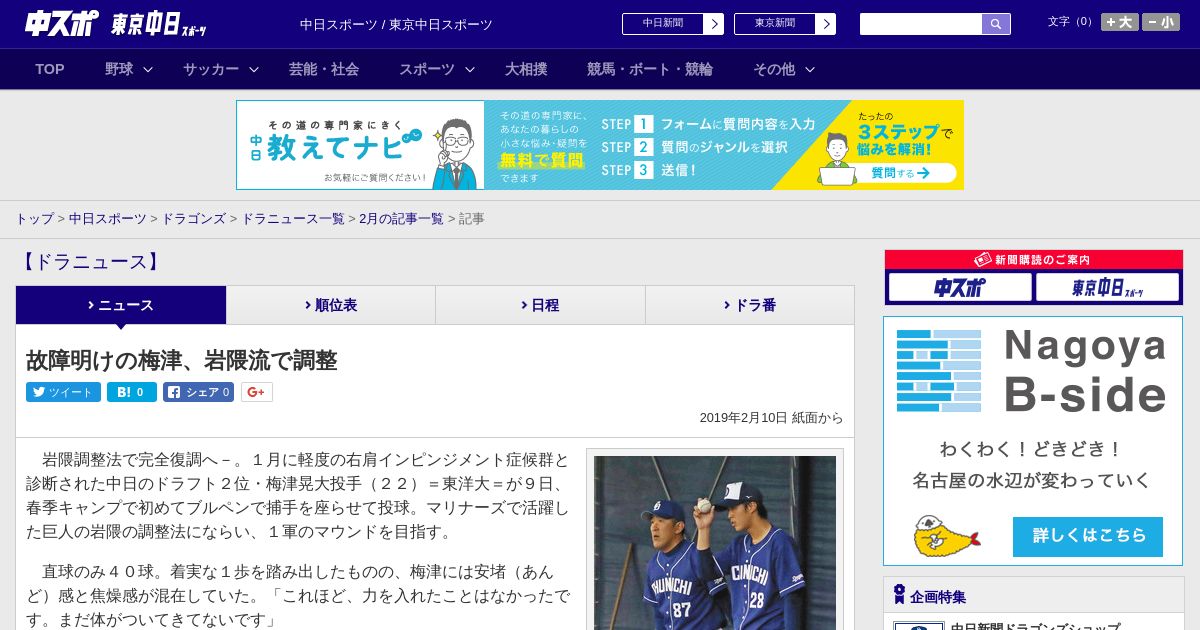
Task: Focus the header search input field
Action: 921,24
